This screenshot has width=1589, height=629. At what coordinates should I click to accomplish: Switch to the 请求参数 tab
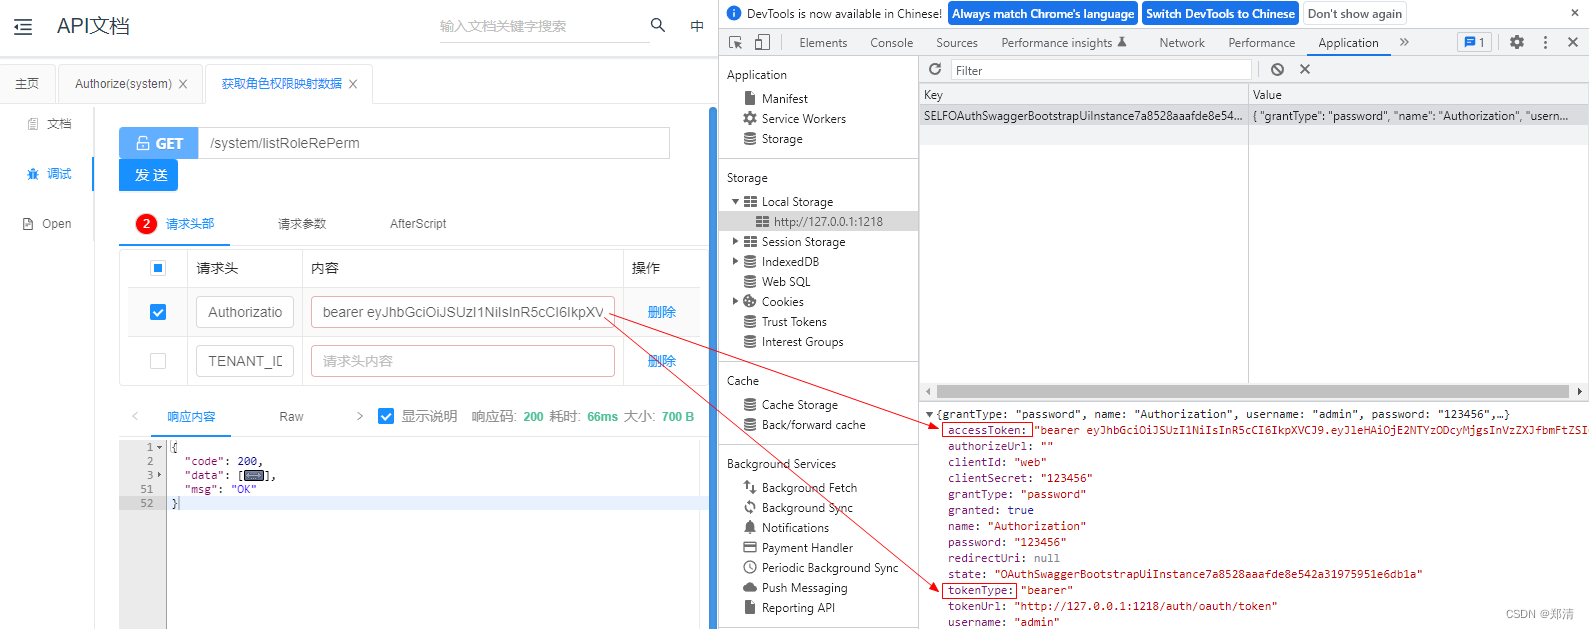click(302, 224)
